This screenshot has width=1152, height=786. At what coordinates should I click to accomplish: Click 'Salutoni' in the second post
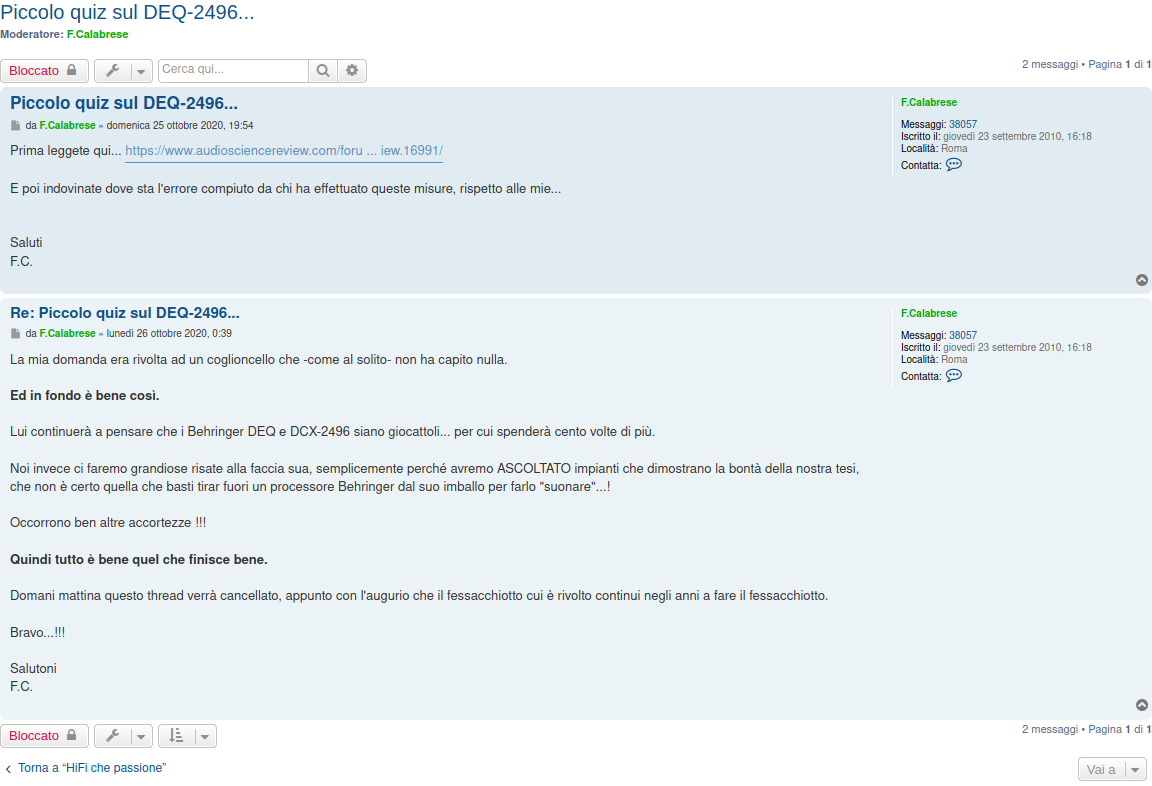pos(33,668)
